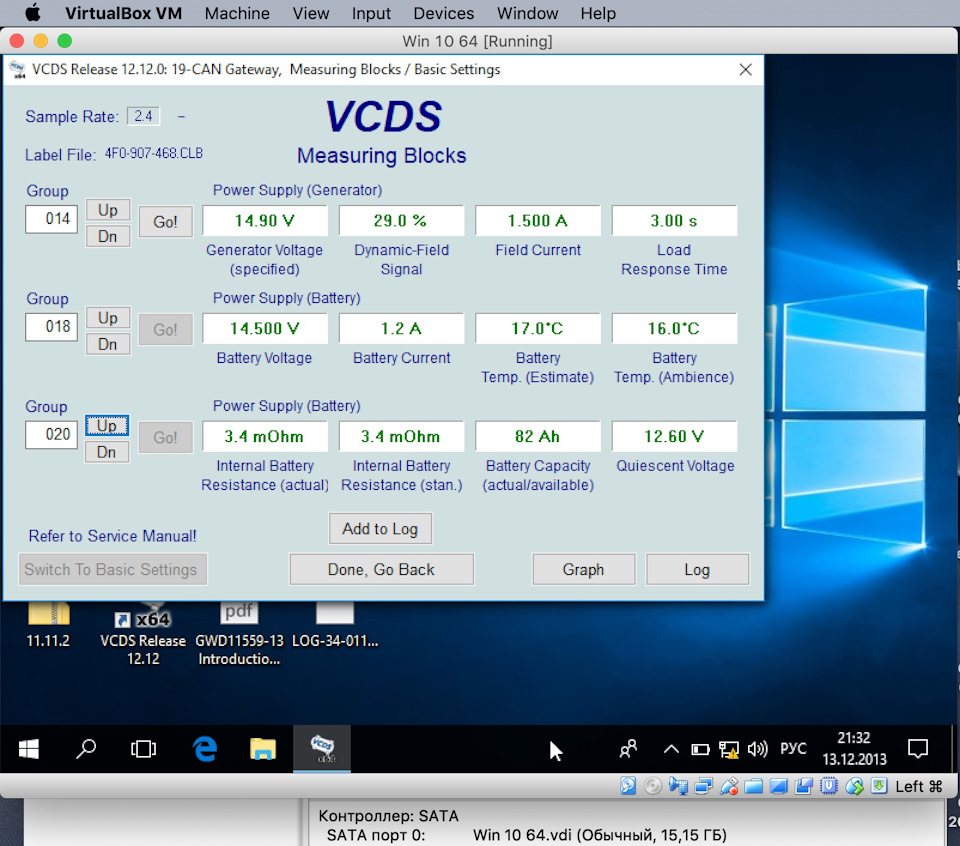Click the highlighted Up for Group 020
The height and width of the screenshot is (846, 960).
107,425
